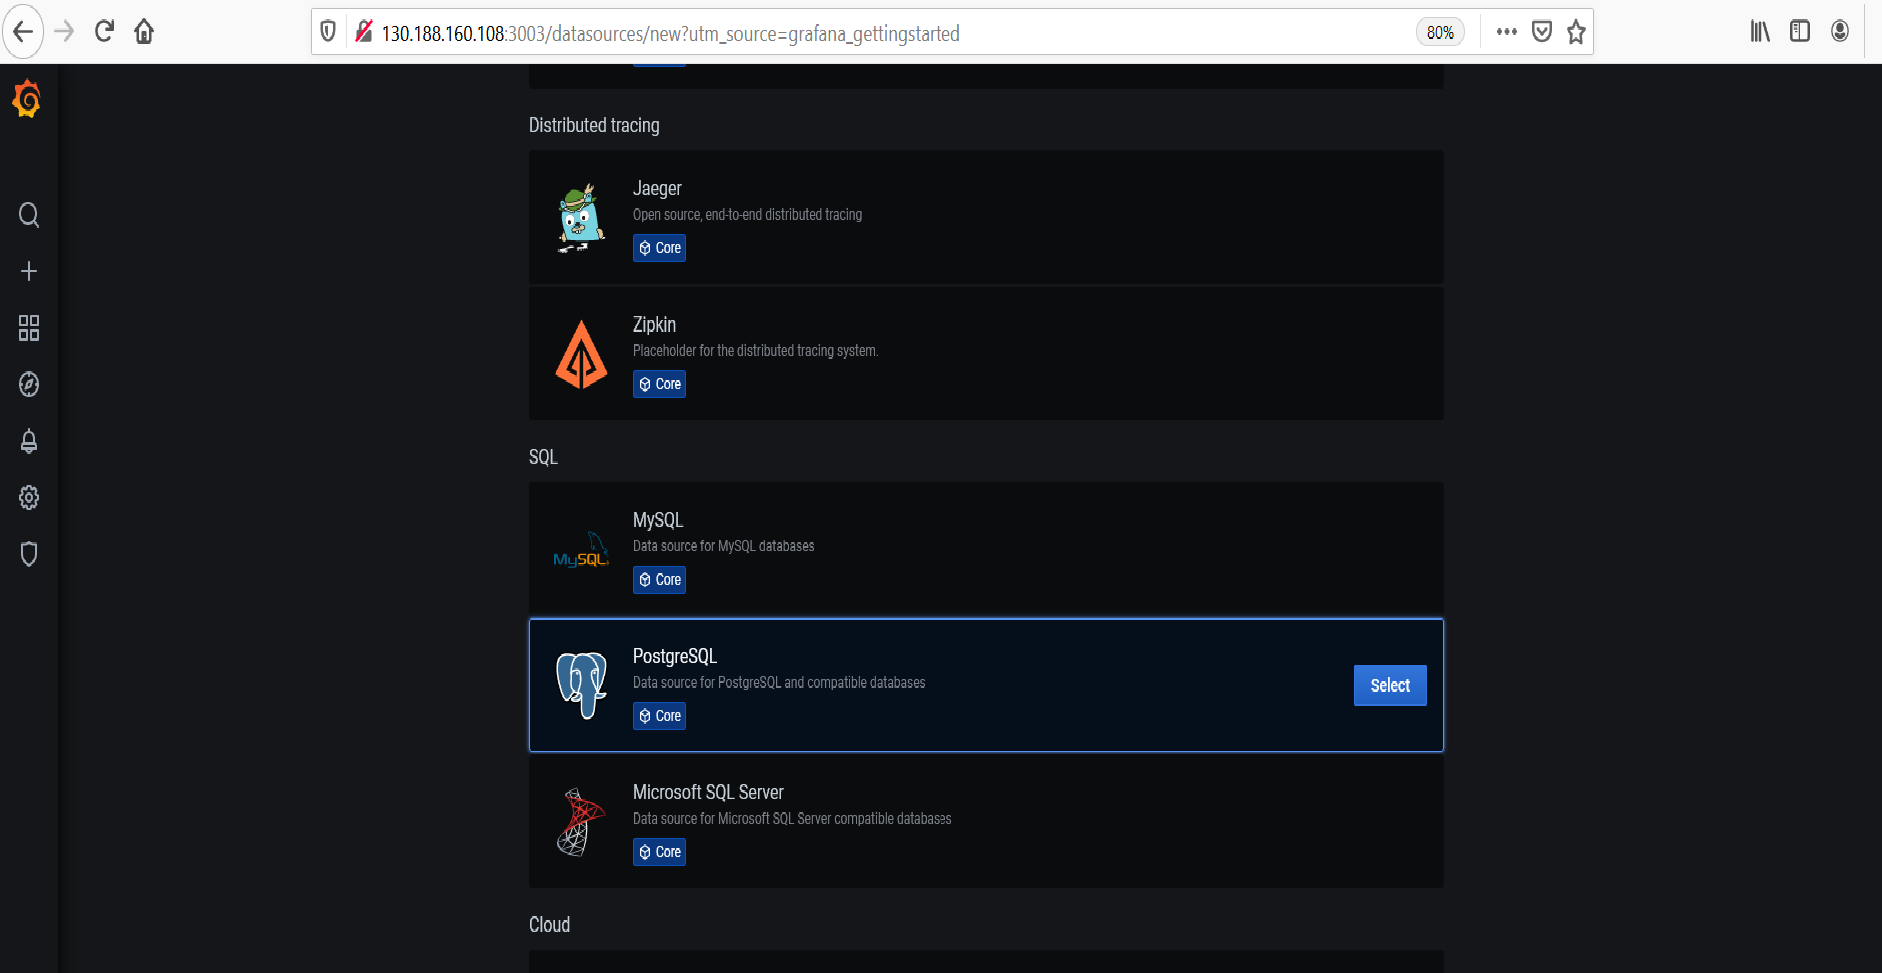This screenshot has width=1882, height=973.
Task: Open the Grafana home logo
Action: (27, 99)
